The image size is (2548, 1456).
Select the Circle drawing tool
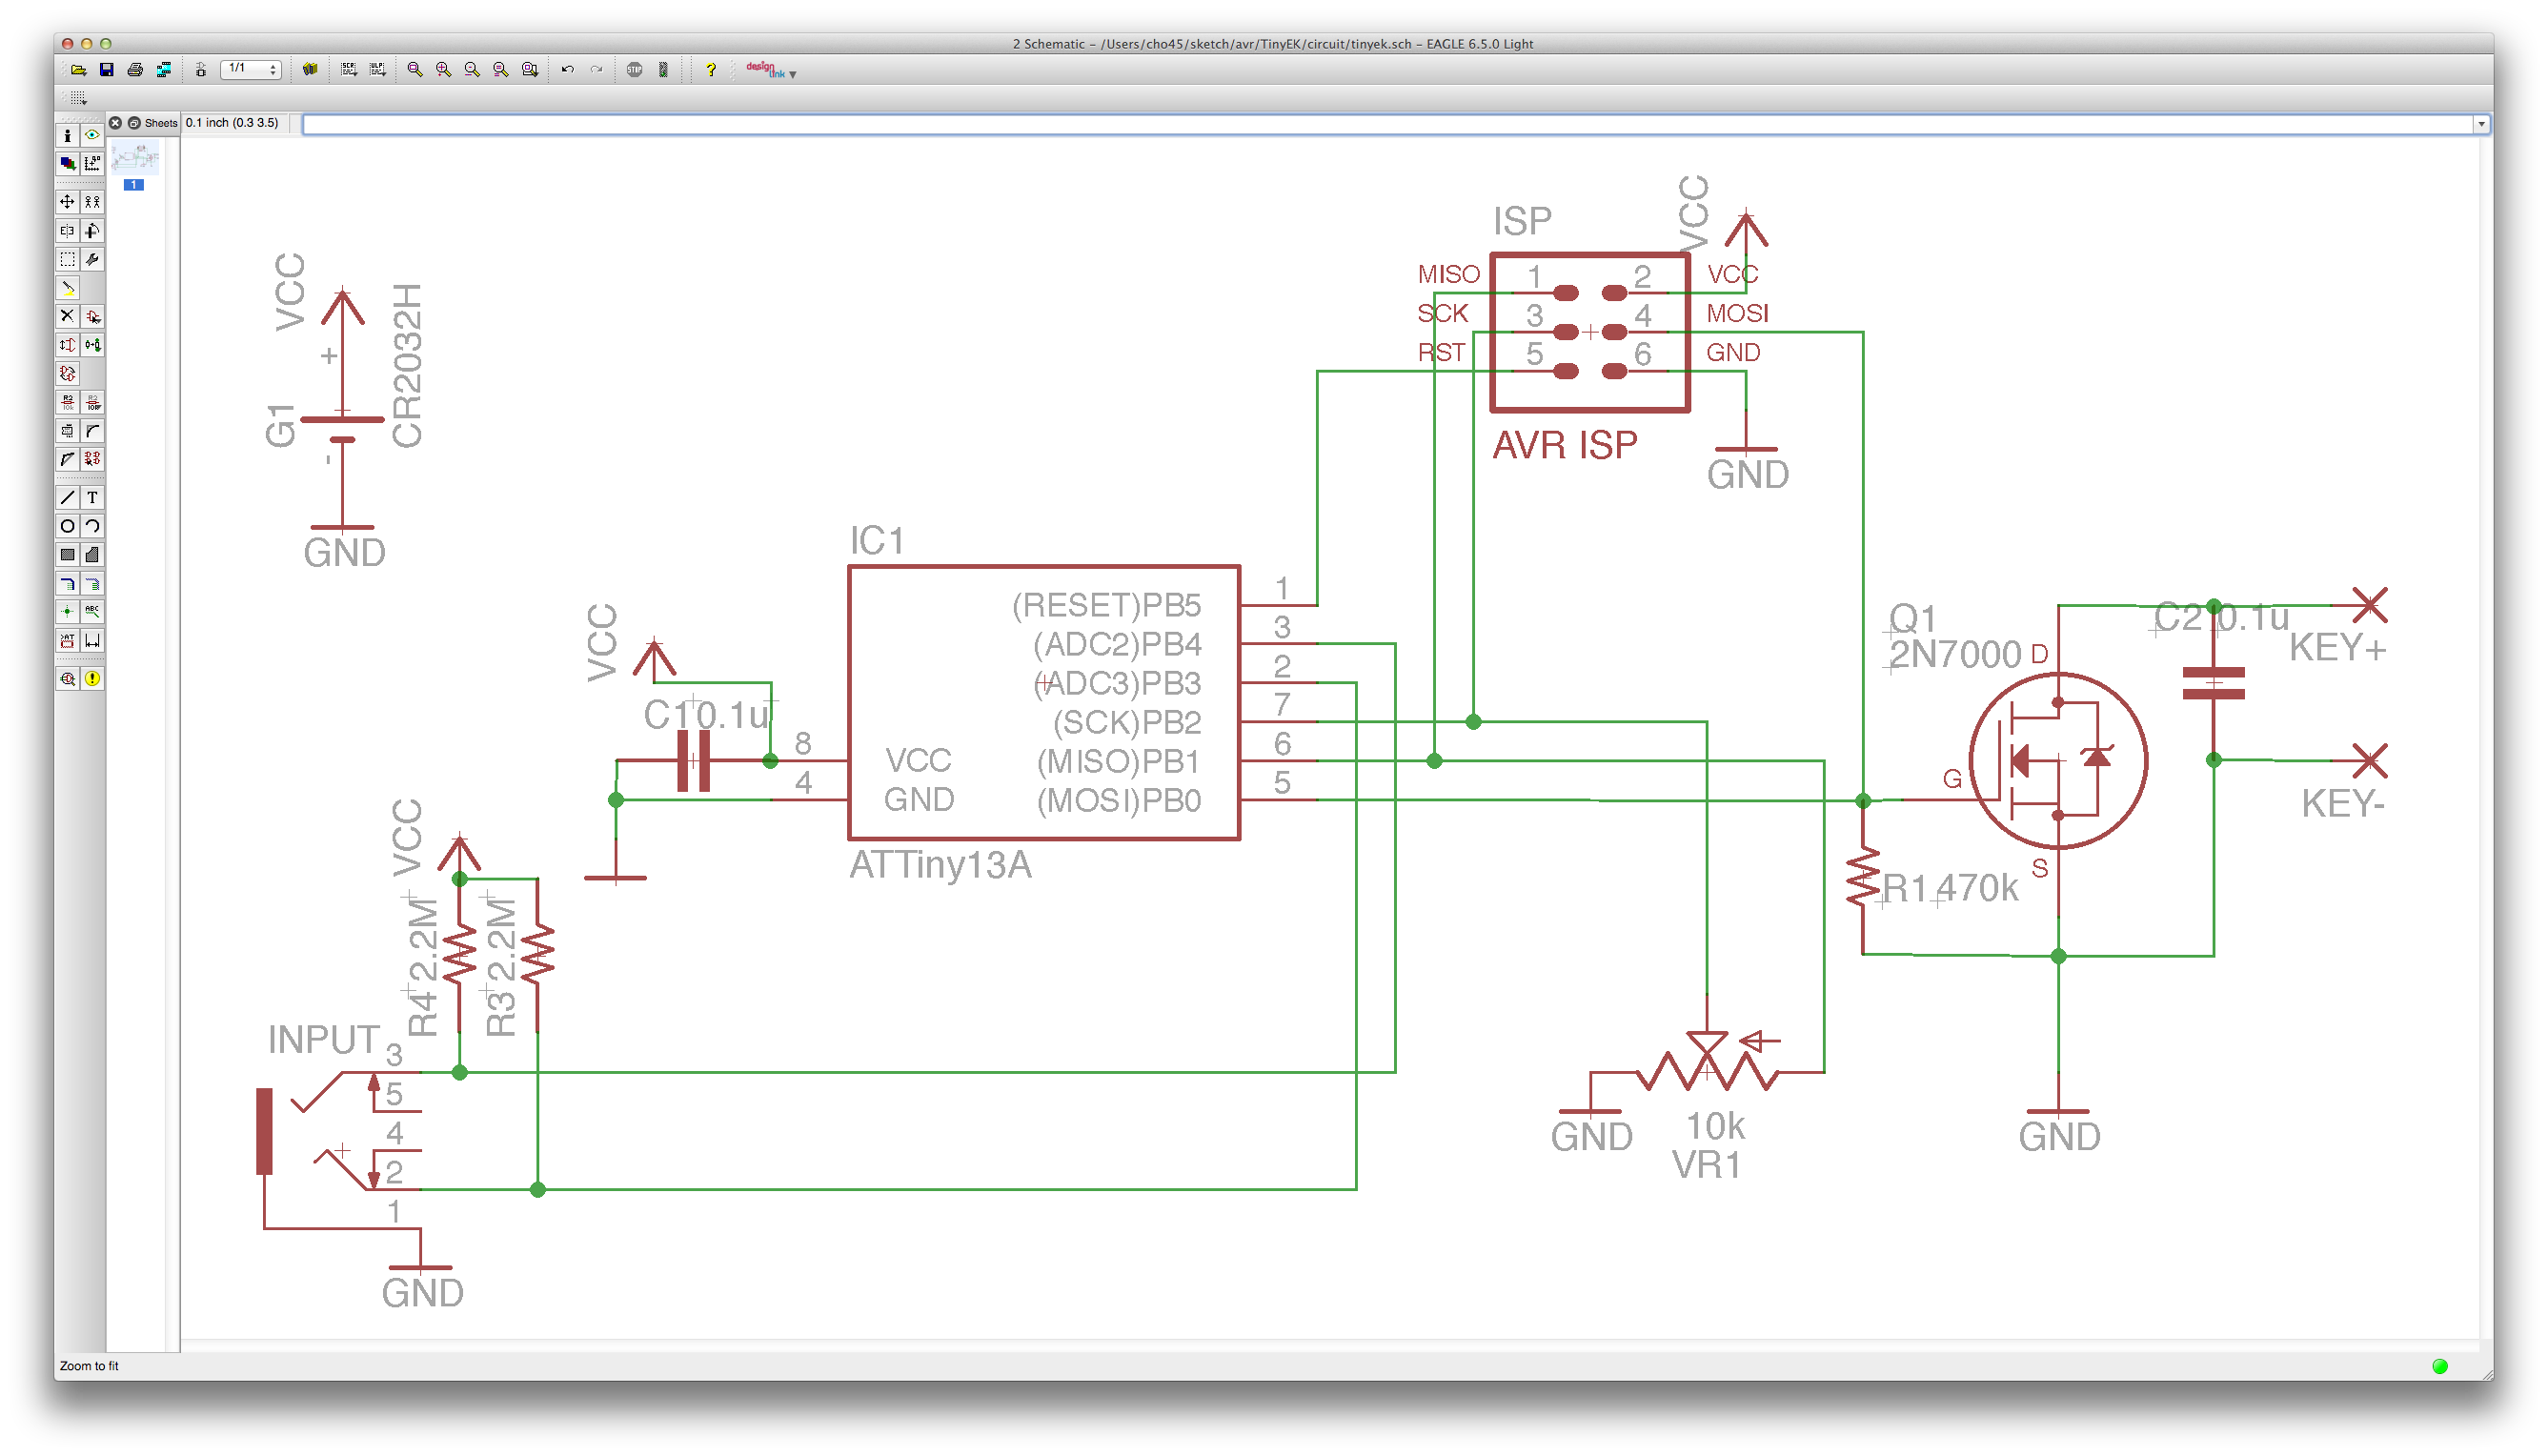[67, 526]
